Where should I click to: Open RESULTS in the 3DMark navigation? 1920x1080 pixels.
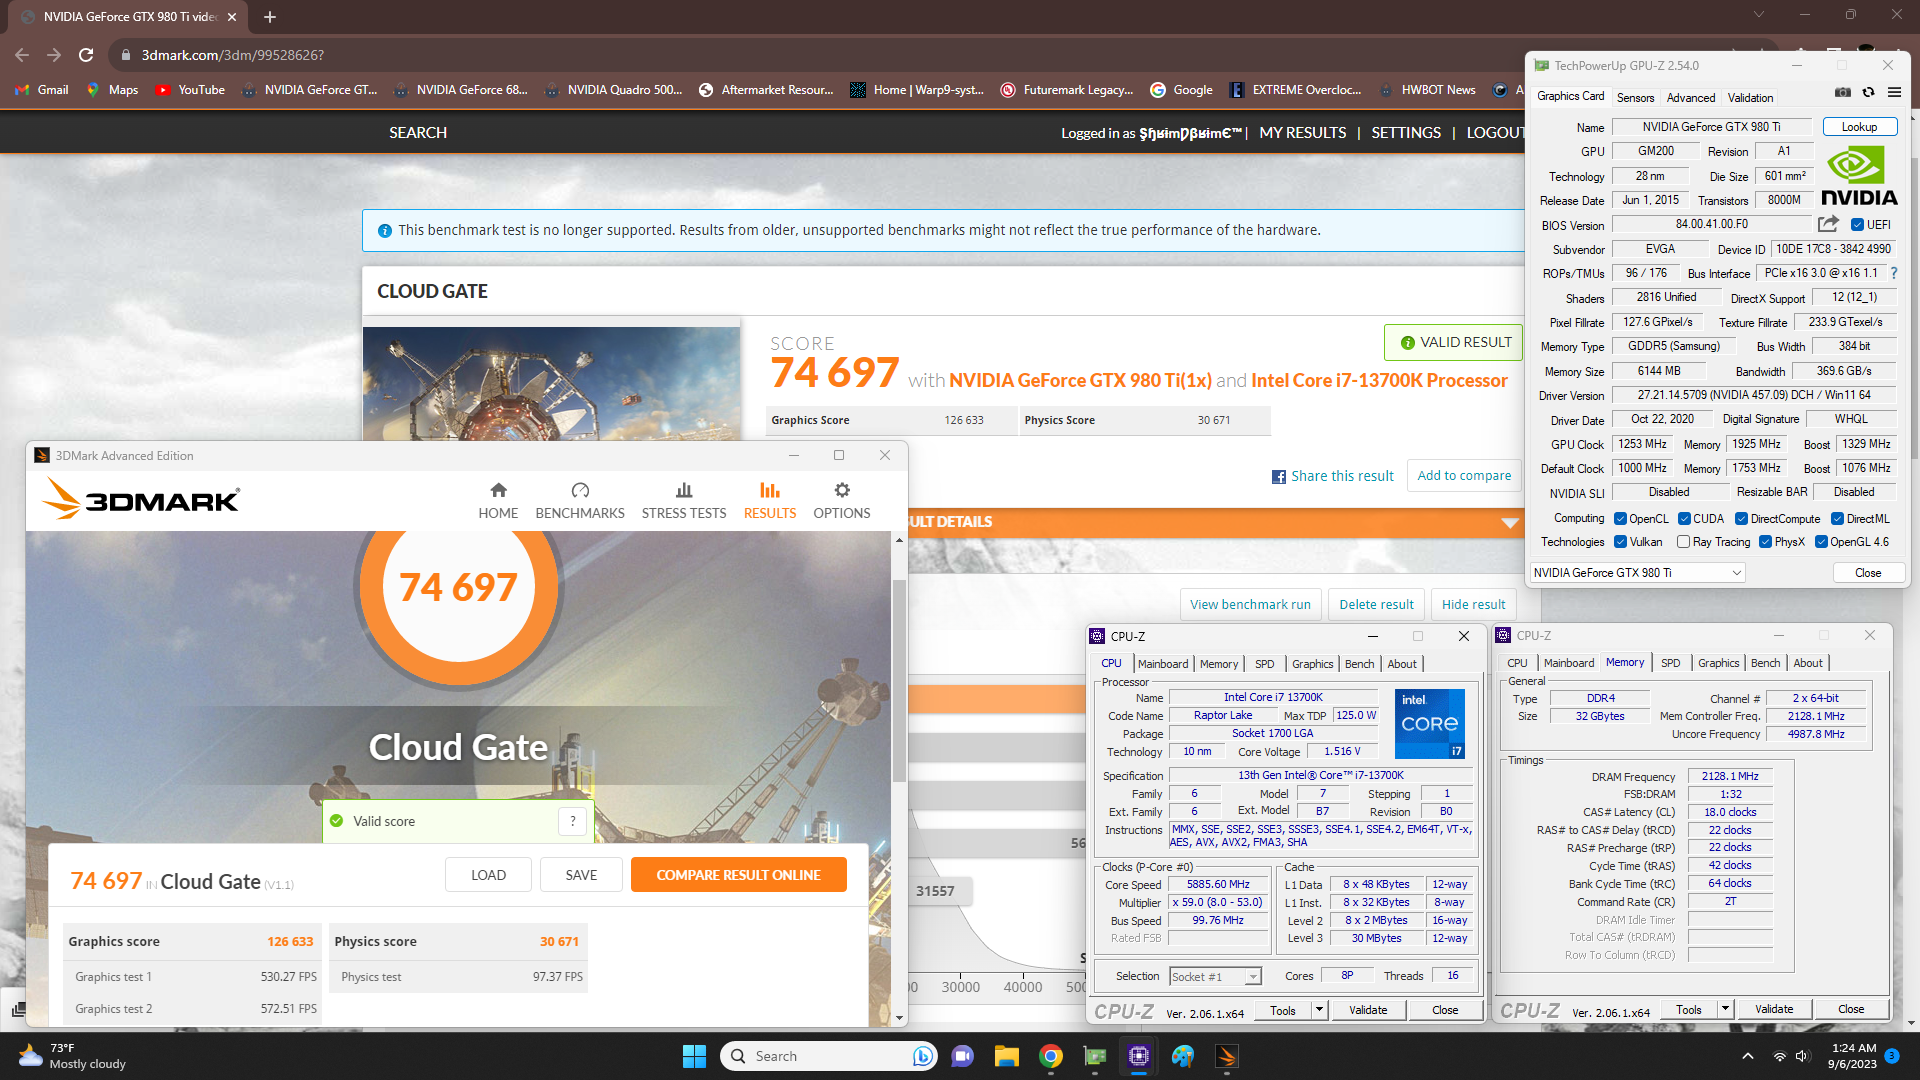(770, 500)
